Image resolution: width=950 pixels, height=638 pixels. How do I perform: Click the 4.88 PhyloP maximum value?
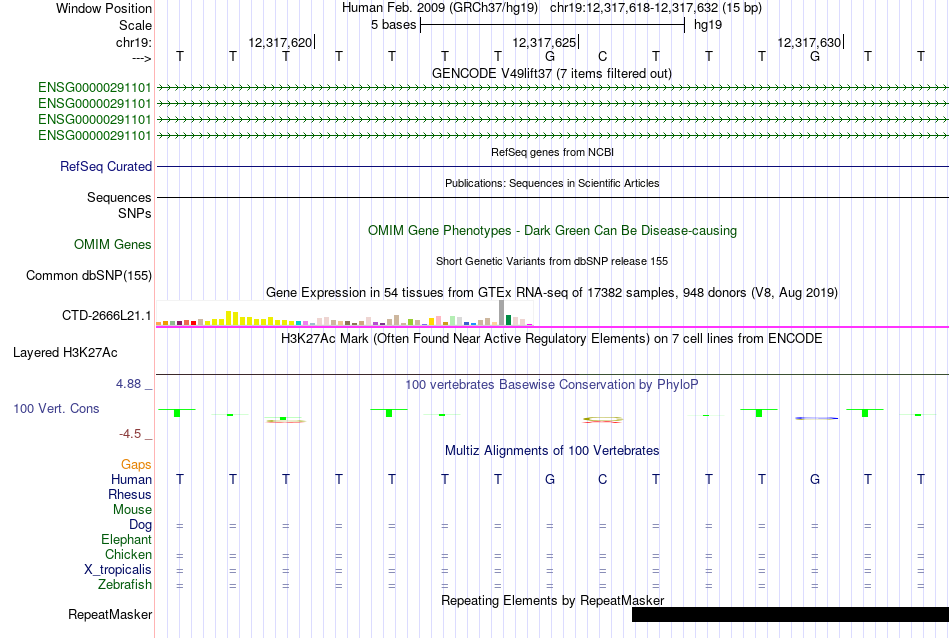click(x=128, y=384)
